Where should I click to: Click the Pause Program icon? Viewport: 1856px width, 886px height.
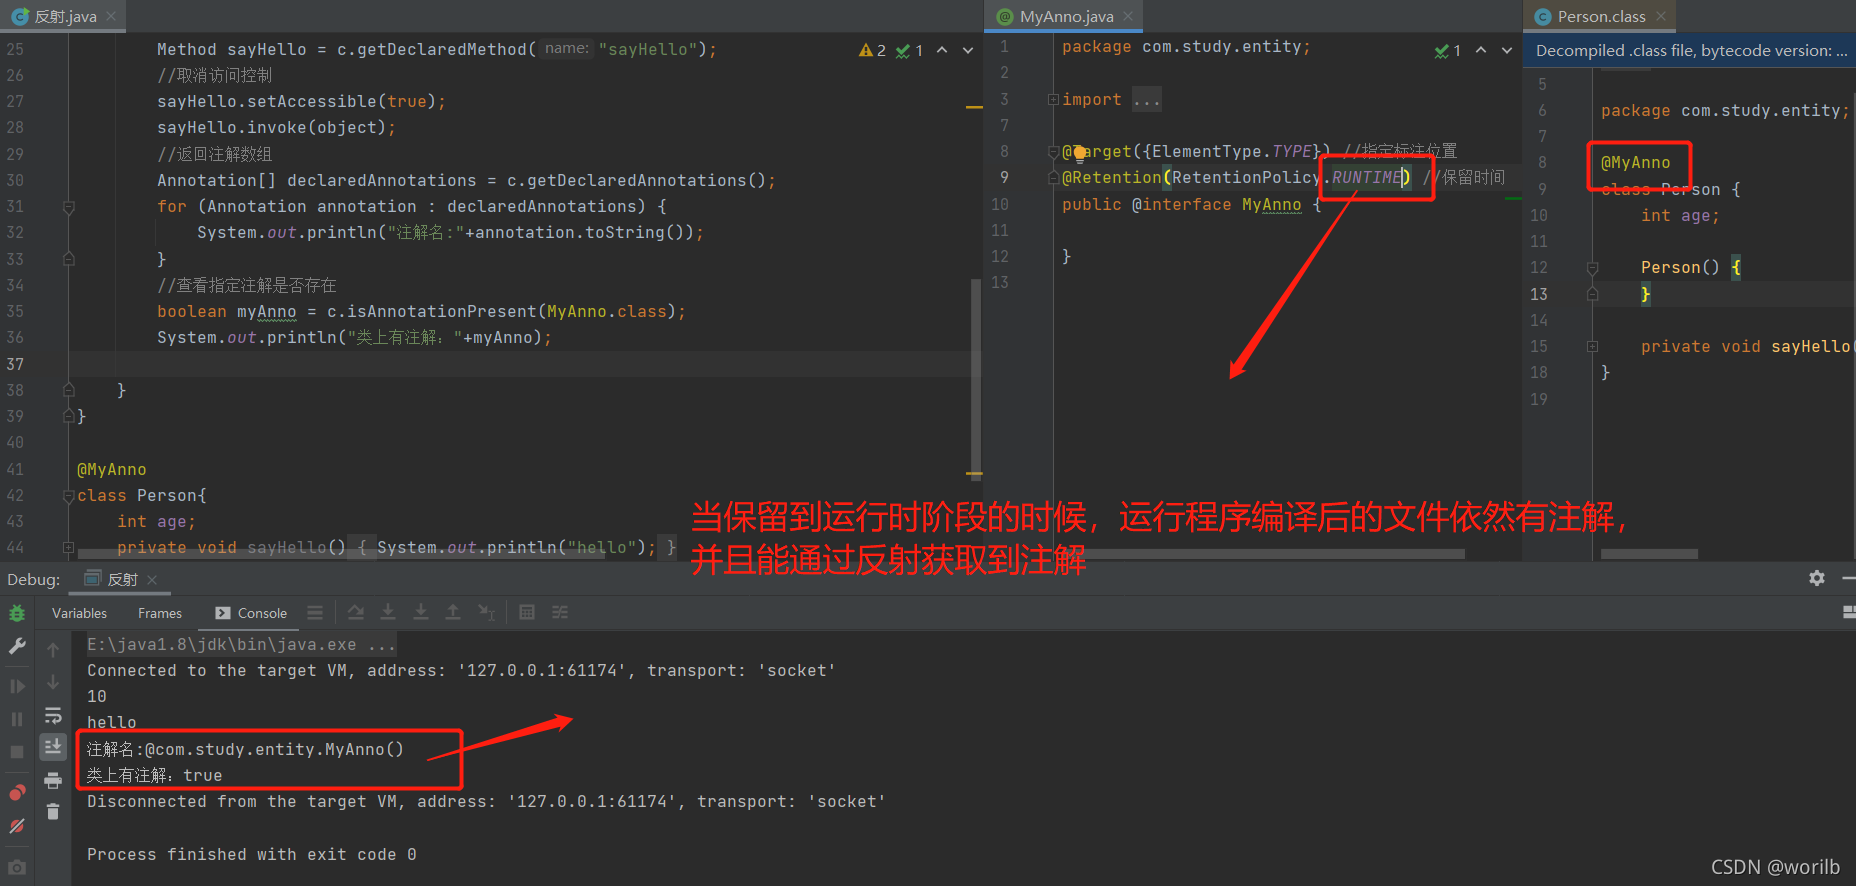(x=17, y=719)
